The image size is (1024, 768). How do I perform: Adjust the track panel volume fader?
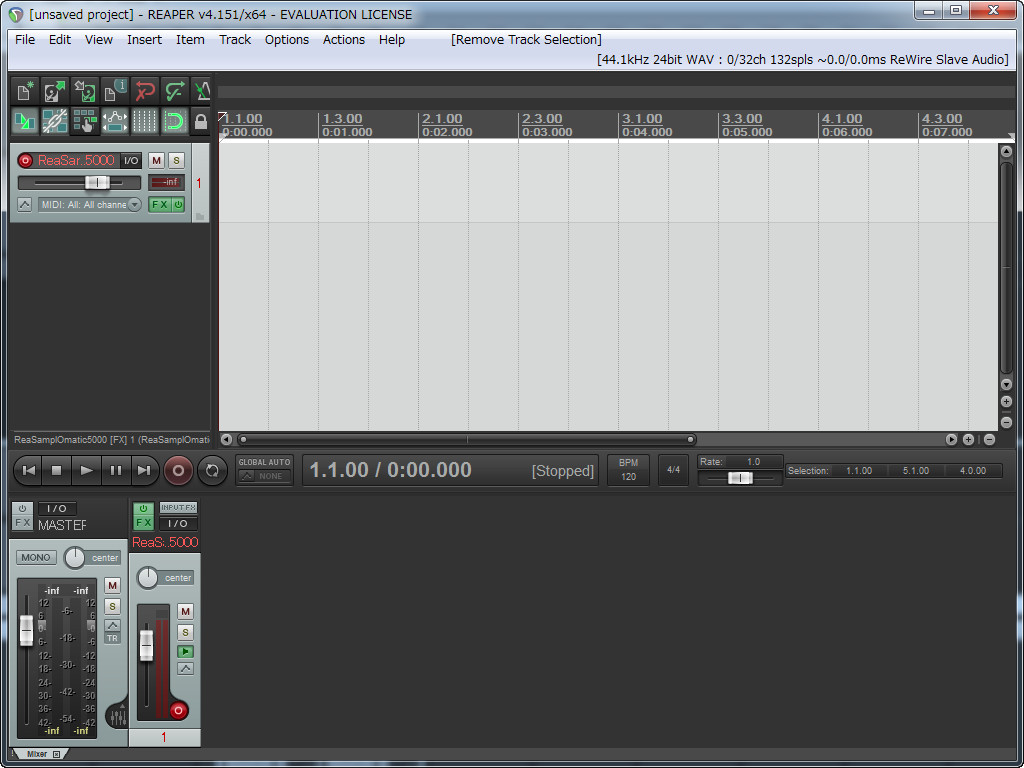[98, 183]
